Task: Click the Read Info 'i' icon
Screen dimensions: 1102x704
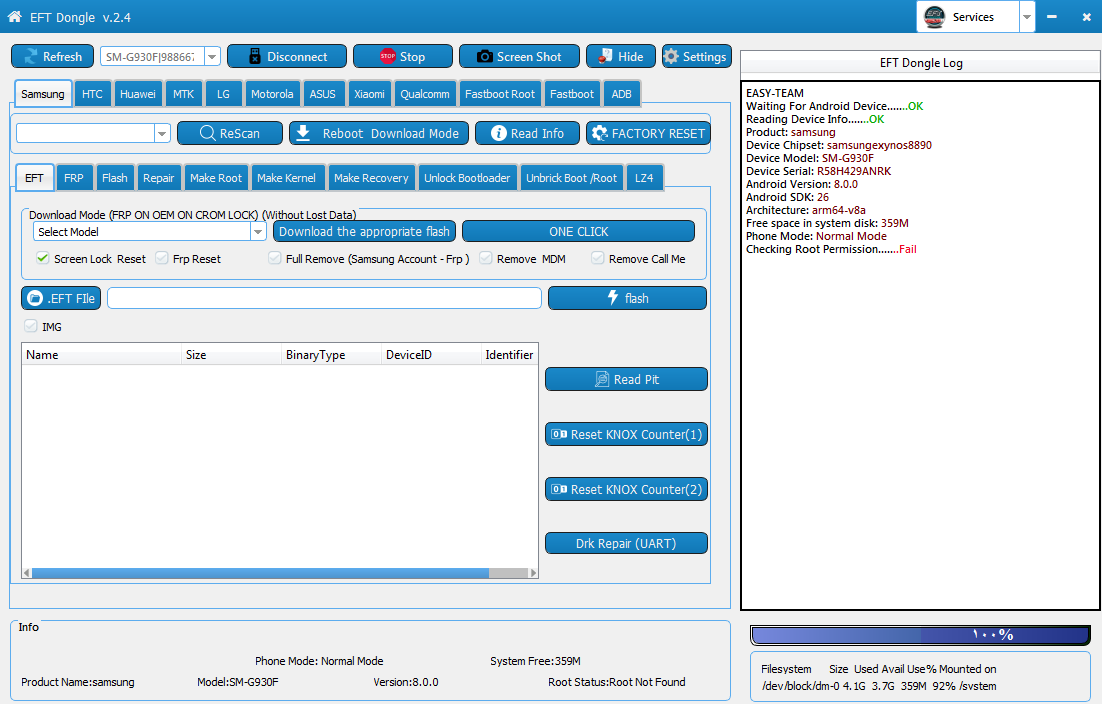Action: [x=498, y=133]
